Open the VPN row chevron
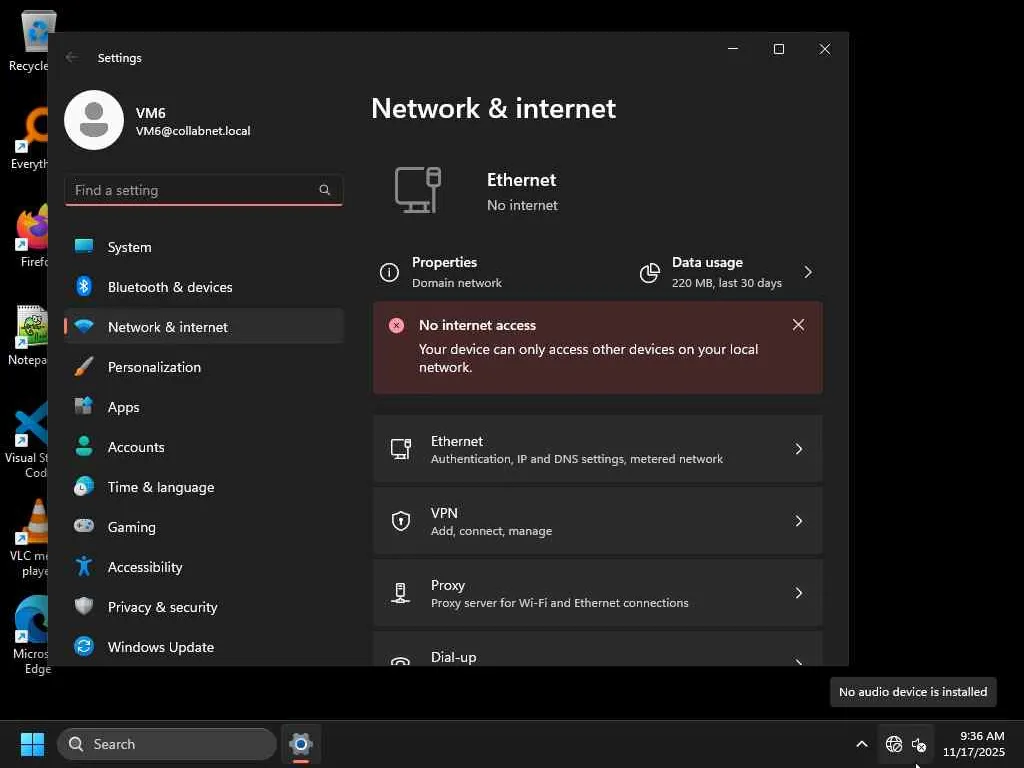 [x=798, y=521]
